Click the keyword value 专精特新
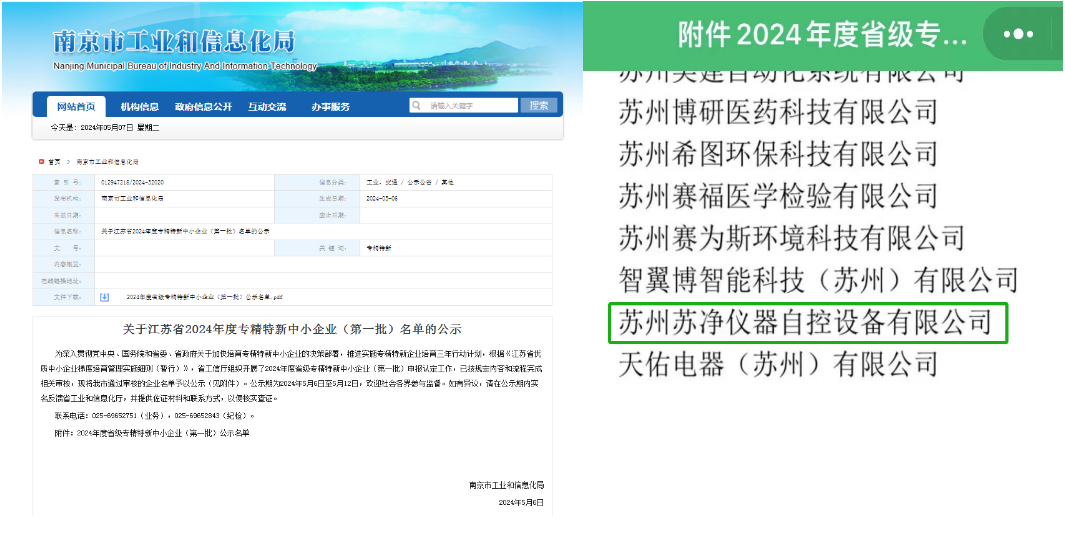This screenshot has height=535, width=1065. 379,248
